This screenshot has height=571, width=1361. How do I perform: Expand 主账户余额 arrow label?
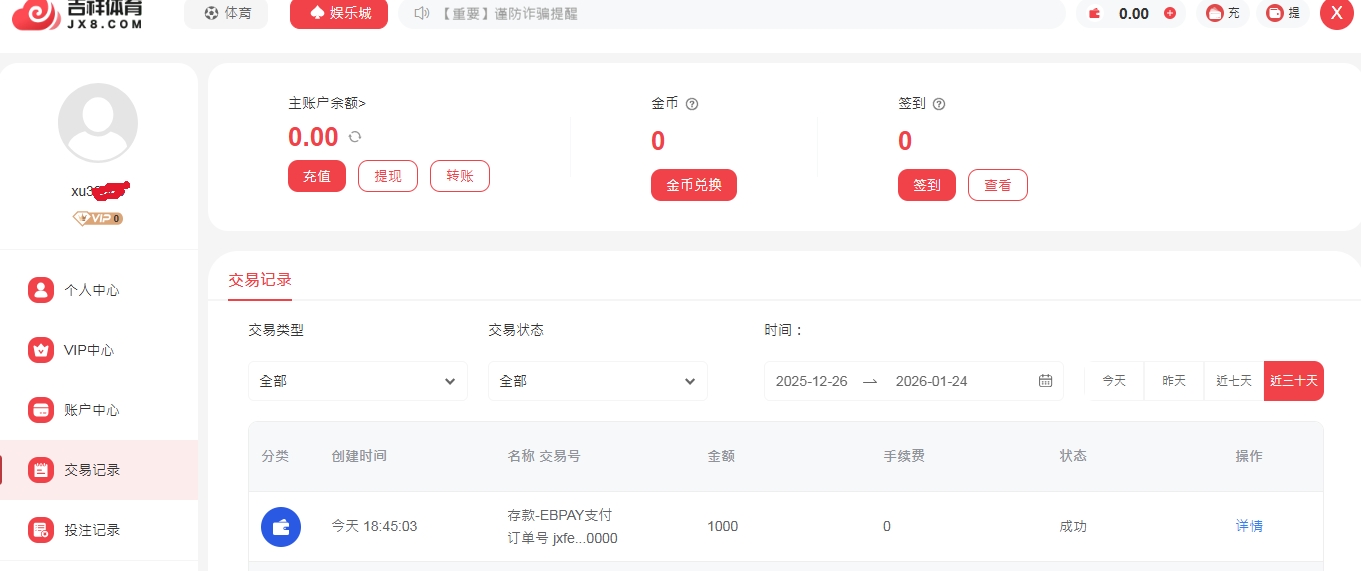[327, 103]
